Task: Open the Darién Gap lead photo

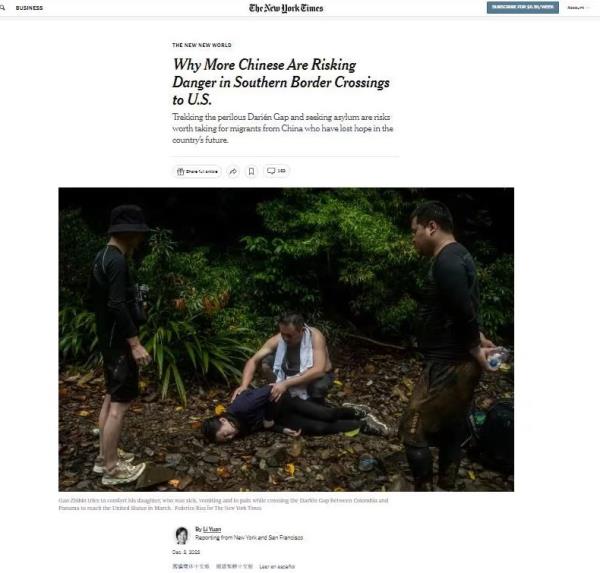Action: pyautogui.click(x=286, y=339)
